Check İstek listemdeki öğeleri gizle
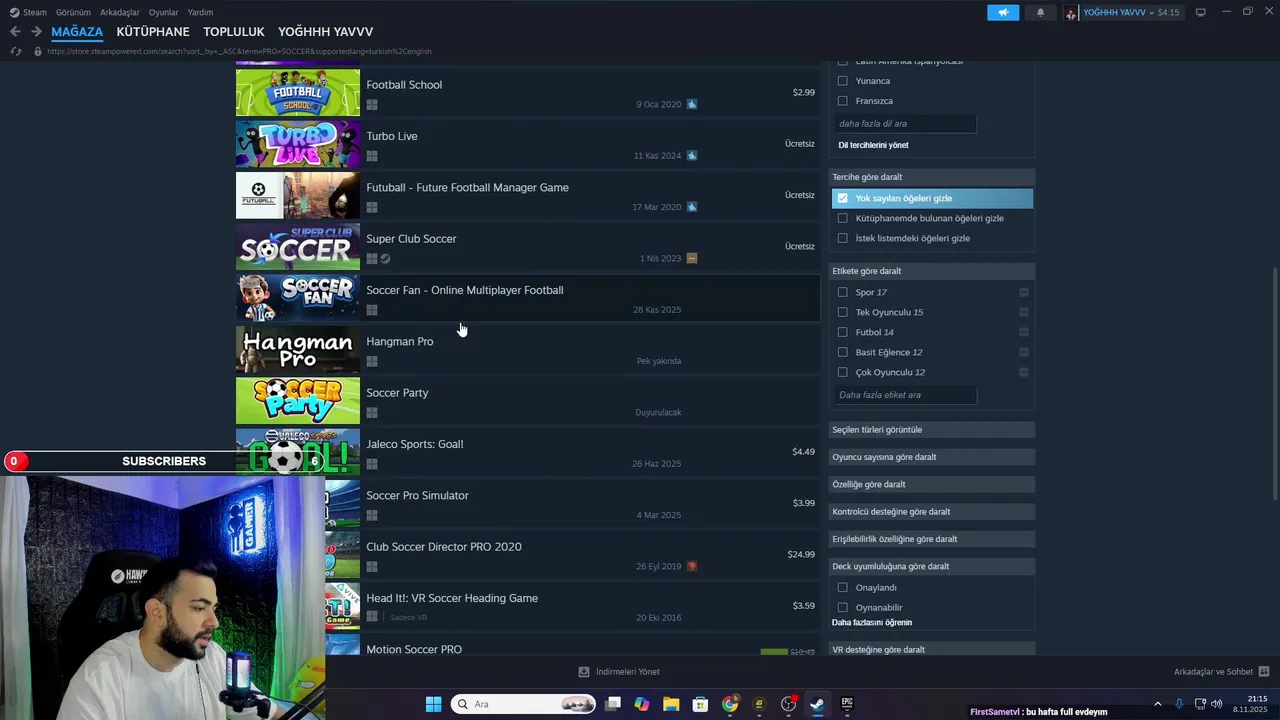The height and width of the screenshot is (720, 1280). point(842,238)
